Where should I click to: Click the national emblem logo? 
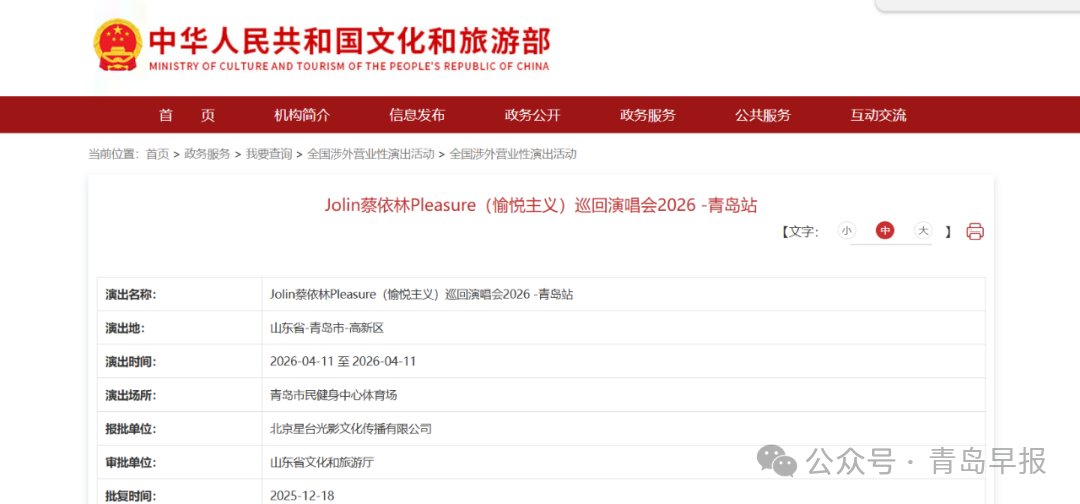click(x=117, y=45)
